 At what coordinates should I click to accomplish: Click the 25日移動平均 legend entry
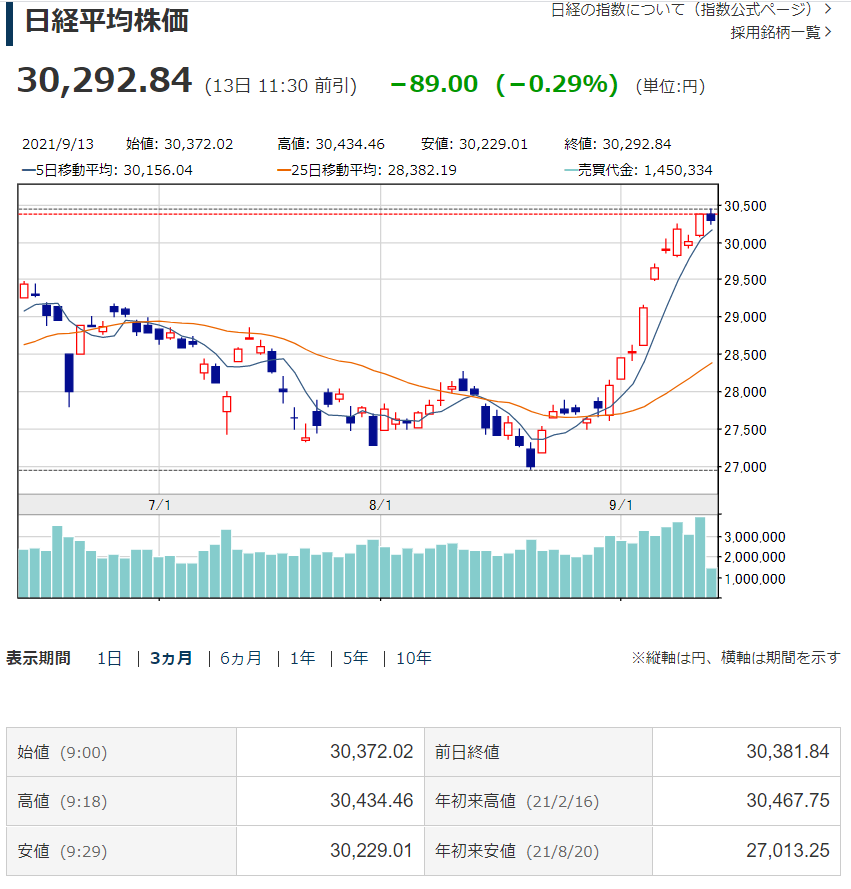tap(367, 170)
